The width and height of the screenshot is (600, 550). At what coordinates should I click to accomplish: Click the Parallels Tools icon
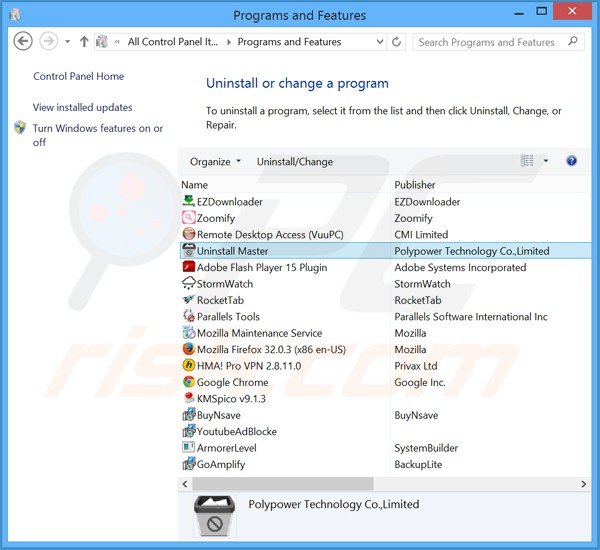click(x=188, y=316)
